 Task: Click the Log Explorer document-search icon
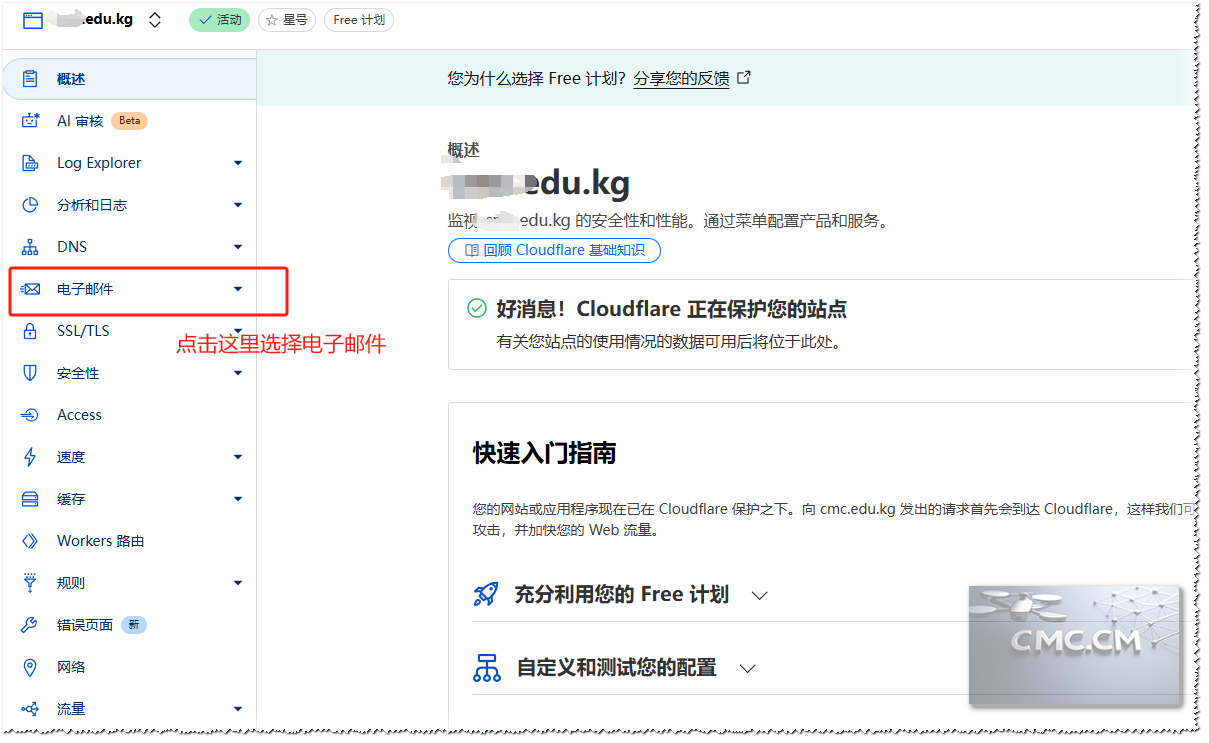pos(30,163)
